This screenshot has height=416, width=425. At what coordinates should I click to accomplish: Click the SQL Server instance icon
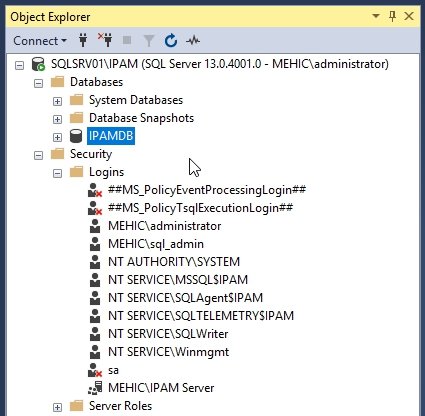point(38,64)
